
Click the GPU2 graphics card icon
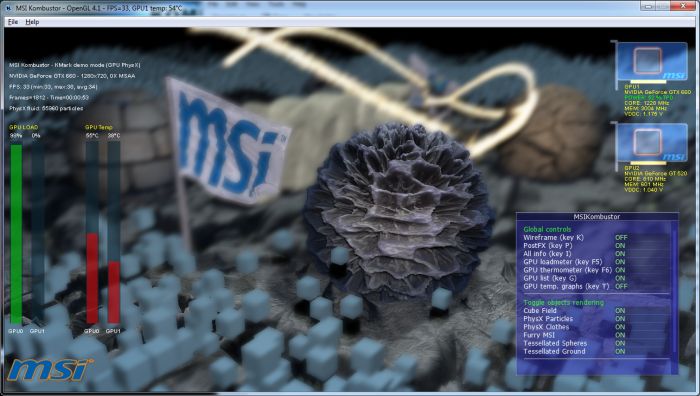[x=651, y=144]
